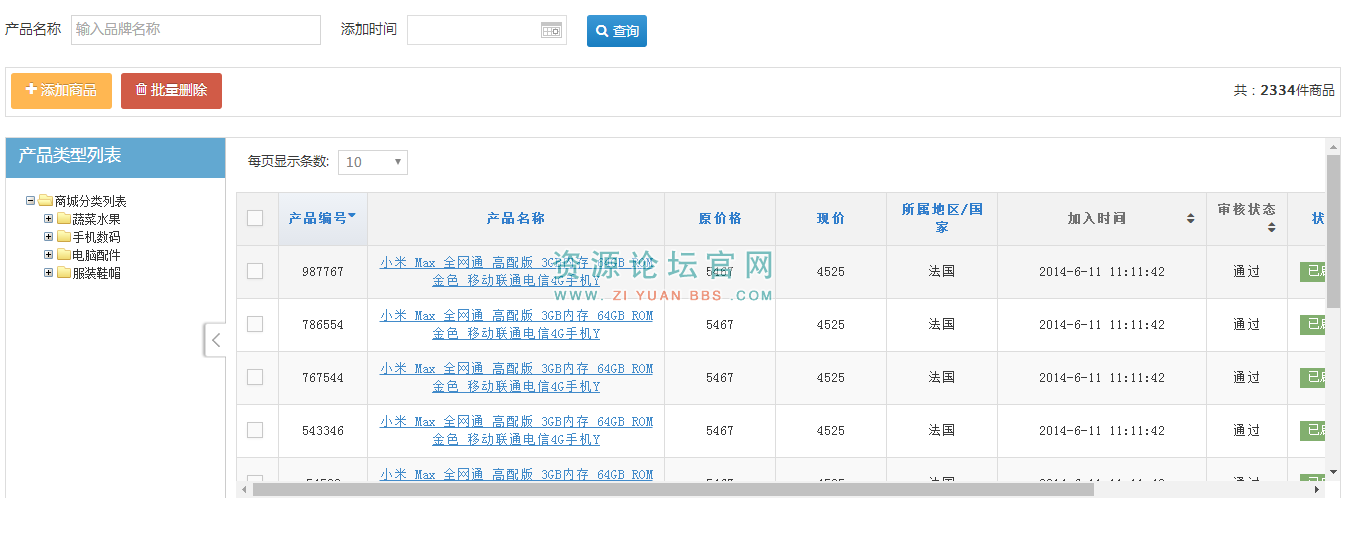The width and height of the screenshot is (1355, 550).
Task: Select the 蔬菜水果 folder icon
Action: (63, 219)
